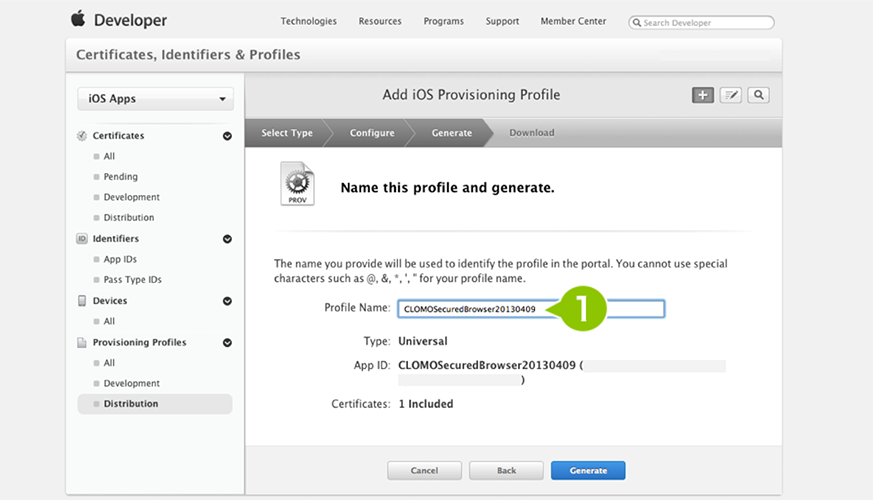The image size is (889, 500).
Task: Select App IDs in the sidebar
Action: 120,259
